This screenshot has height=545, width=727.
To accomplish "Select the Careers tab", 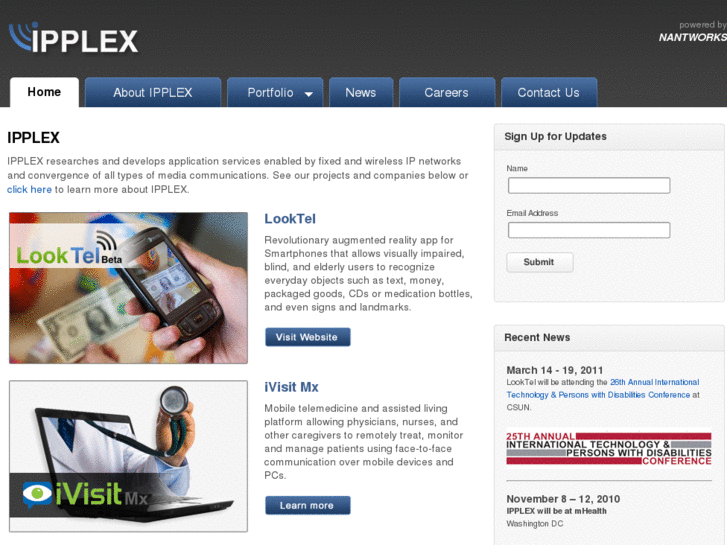I will [446, 92].
